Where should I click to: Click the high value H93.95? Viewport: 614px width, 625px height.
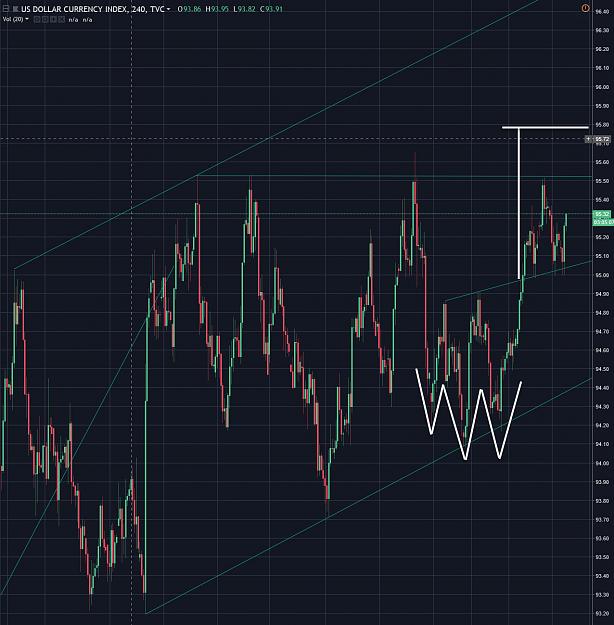(x=217, y=9)
